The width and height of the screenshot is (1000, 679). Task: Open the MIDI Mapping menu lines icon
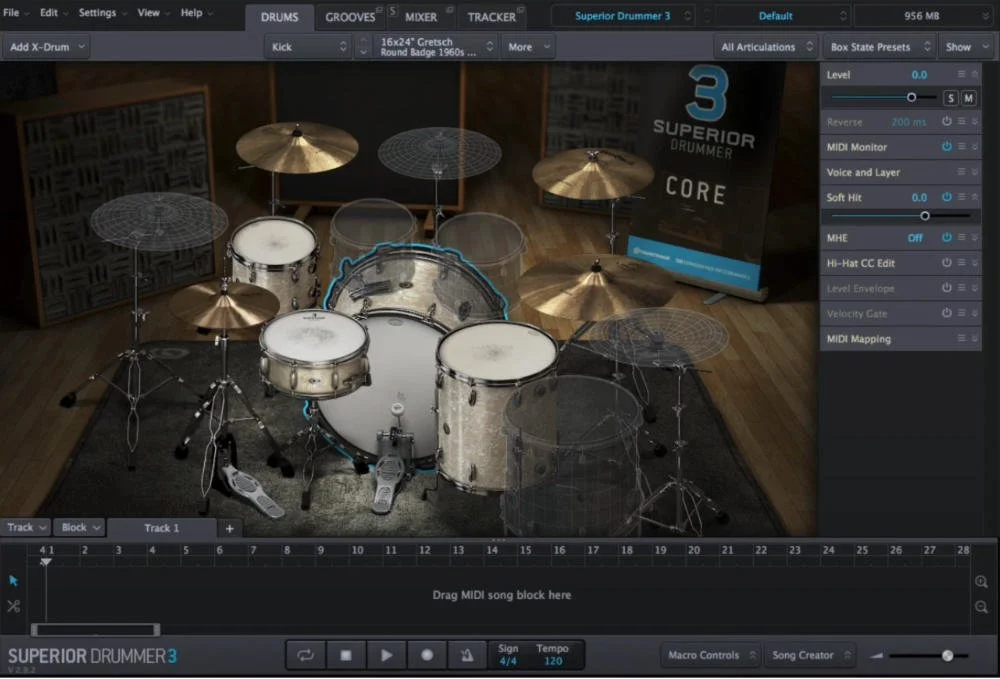point(961,339)
